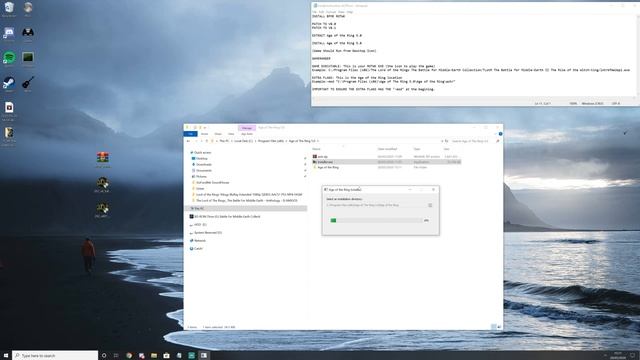
Task: Open BD-ROM Drive in navigation pane
Action: 225,217
